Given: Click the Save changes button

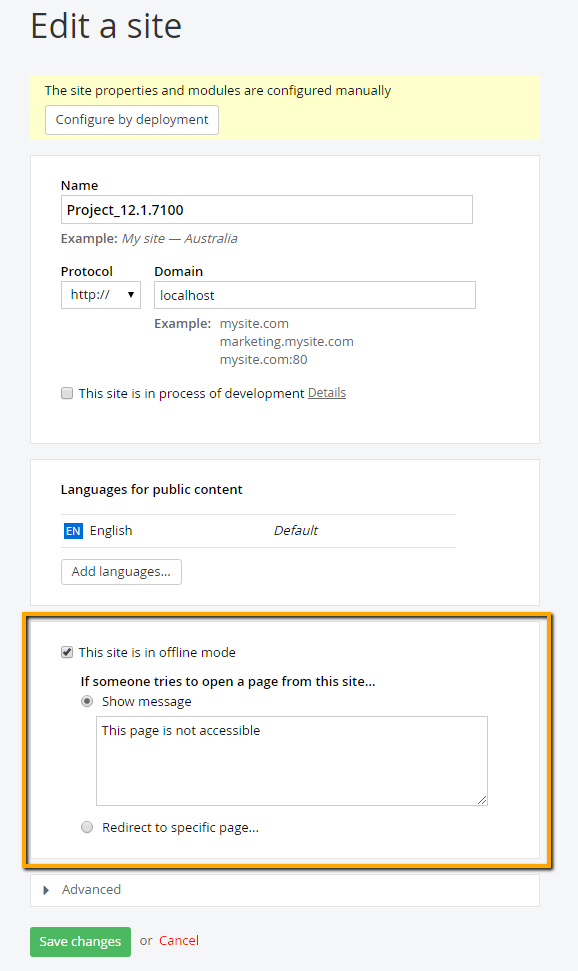Looking at the screenshot, I should (x=80, y=941).
